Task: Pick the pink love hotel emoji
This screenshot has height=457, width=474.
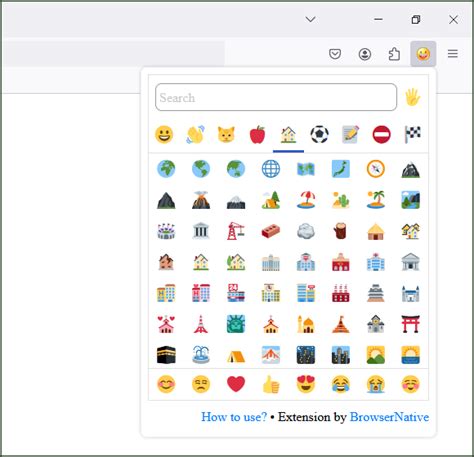Action: [x=201, y=293]
